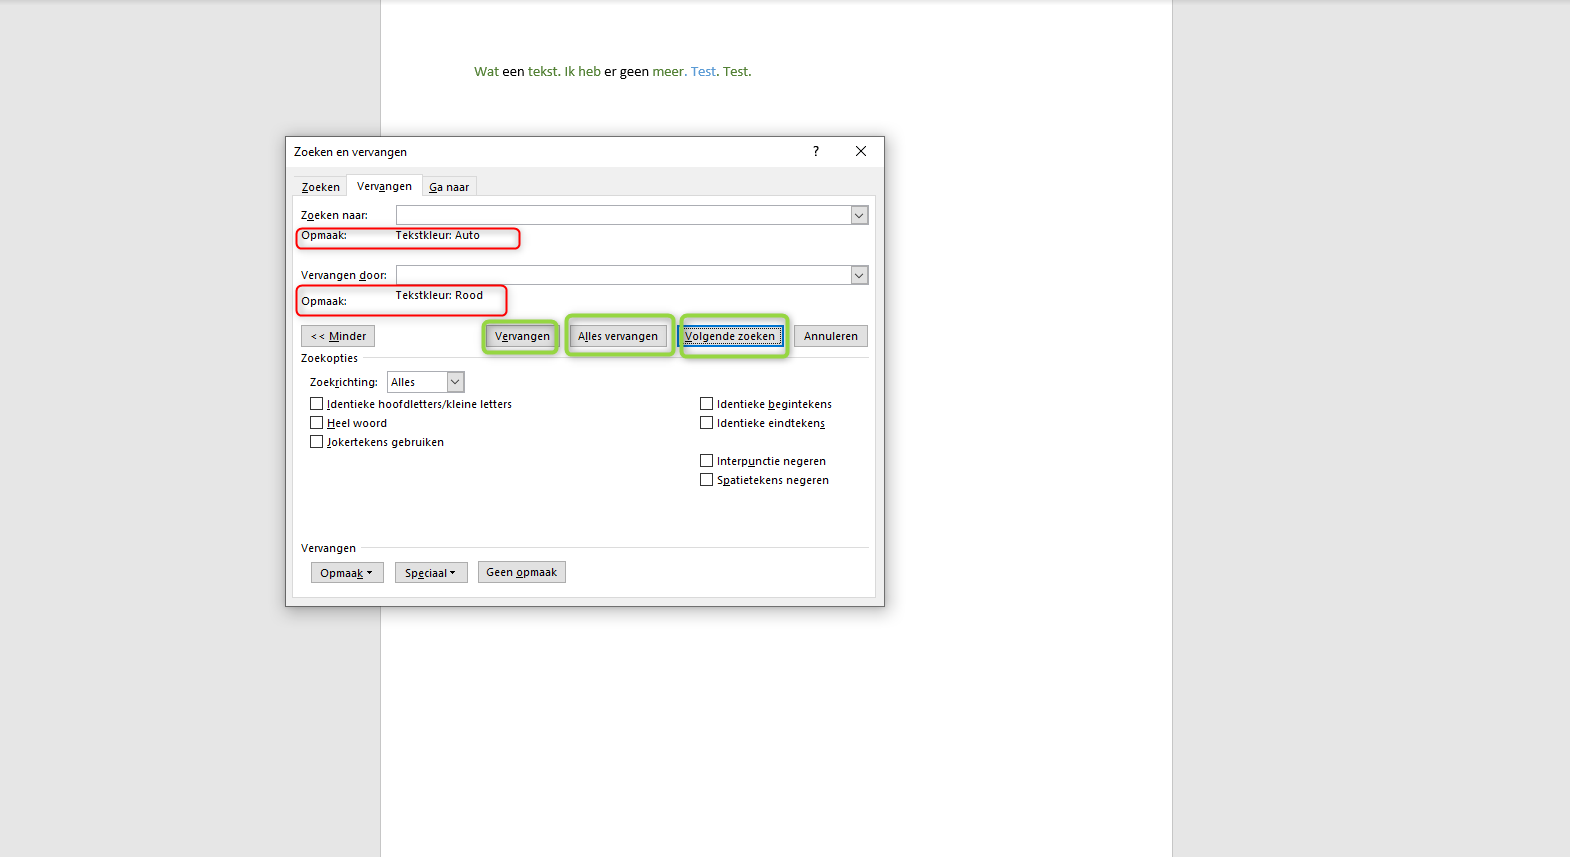Toggle Jokertekens gebruiken checkbox
This screenshot has height=857, width=1570.
(317, 442)
